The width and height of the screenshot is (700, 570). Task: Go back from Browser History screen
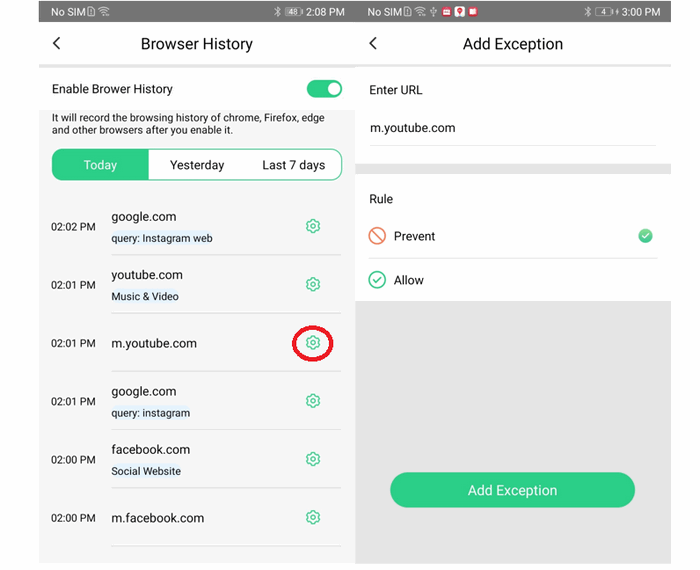(57, 43)
